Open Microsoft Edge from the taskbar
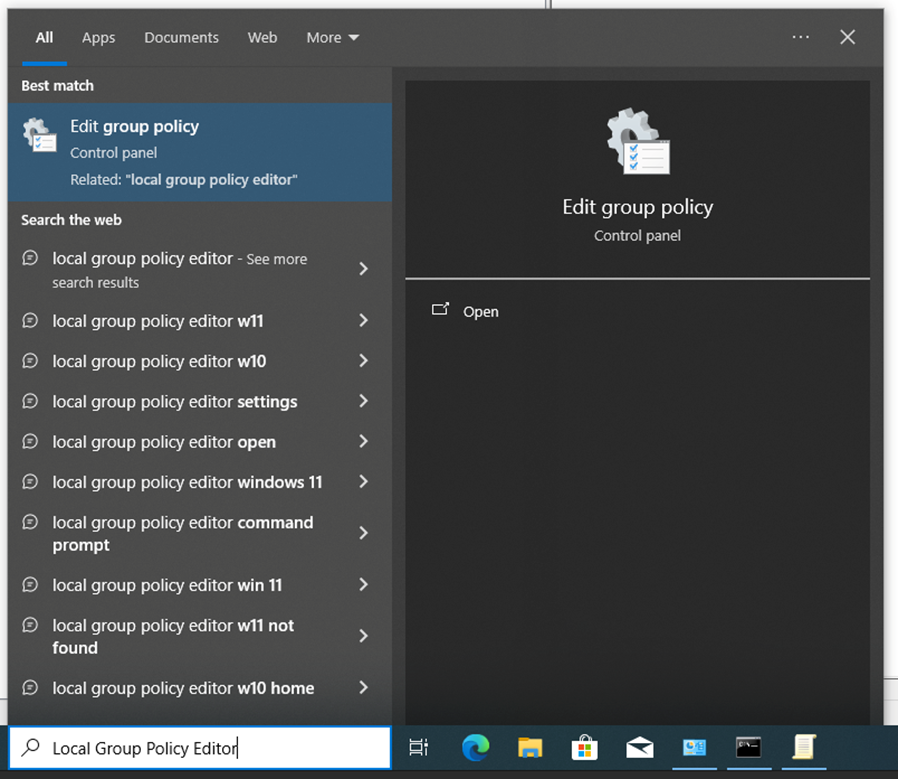 [475, 747]
